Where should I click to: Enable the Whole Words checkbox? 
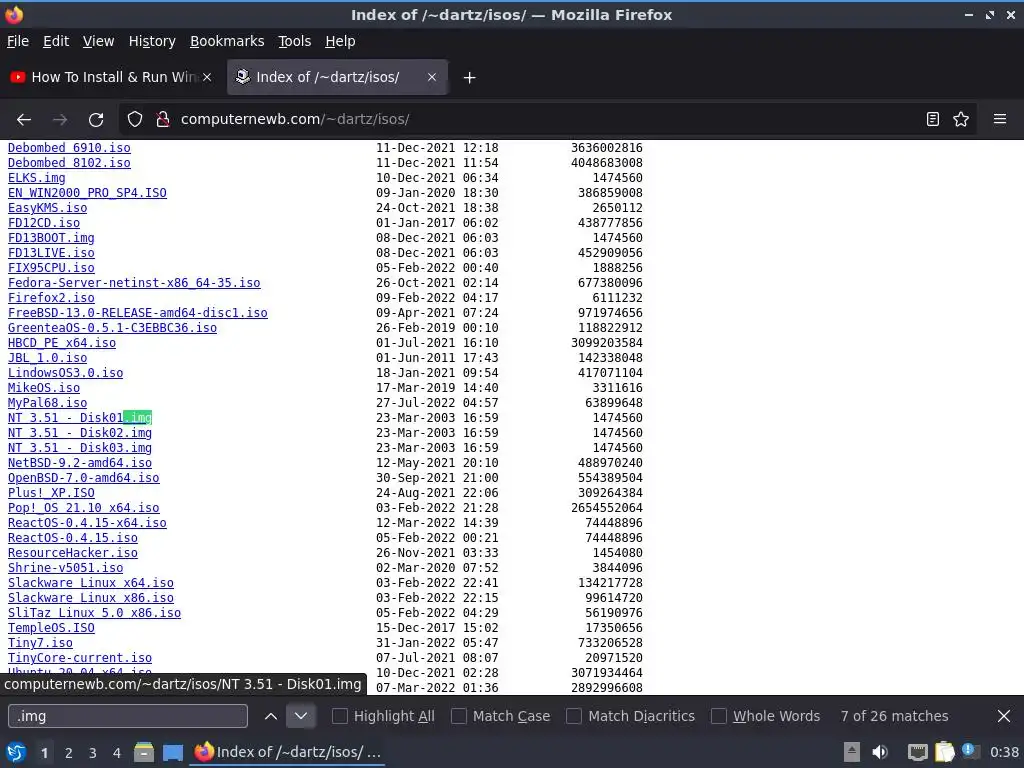tap(719, 716)
